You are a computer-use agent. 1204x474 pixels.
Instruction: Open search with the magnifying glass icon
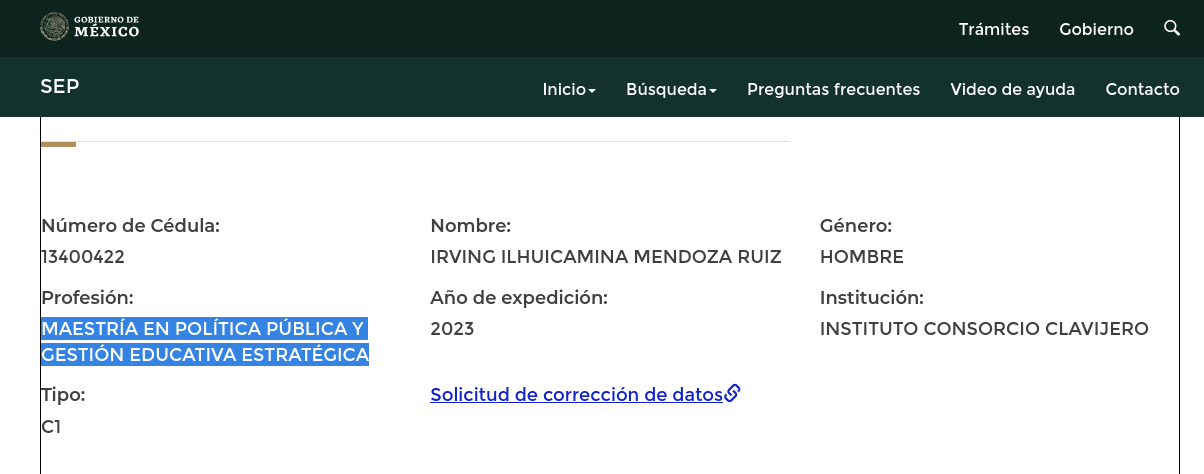[1172, 28]
